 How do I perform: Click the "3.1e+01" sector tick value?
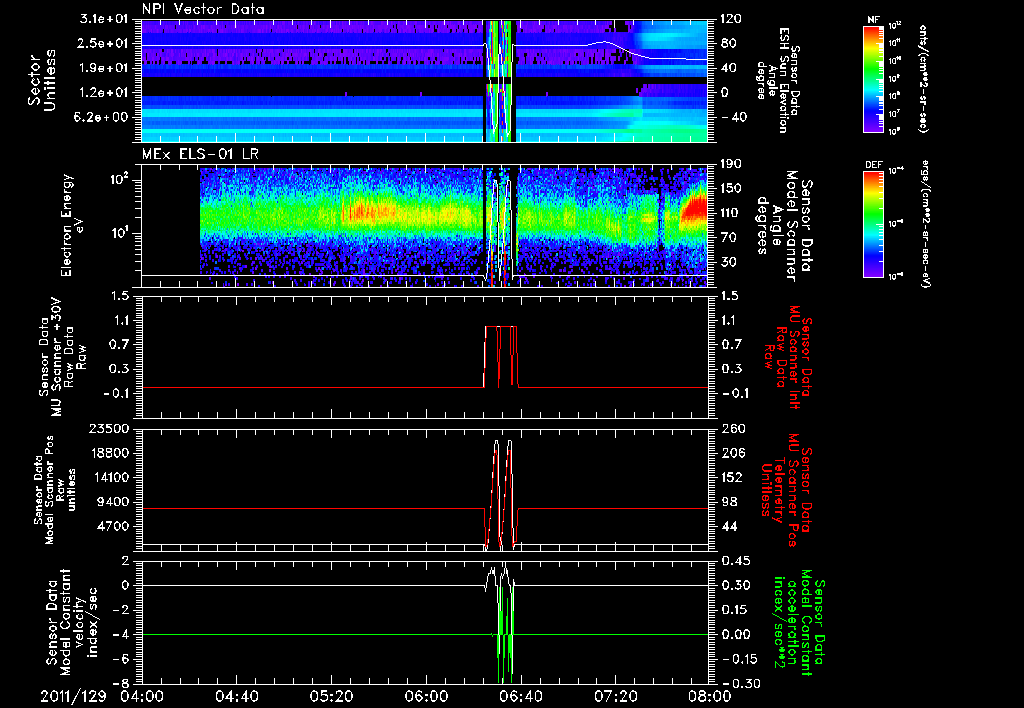pyautogui.click(x=103, y=20)
